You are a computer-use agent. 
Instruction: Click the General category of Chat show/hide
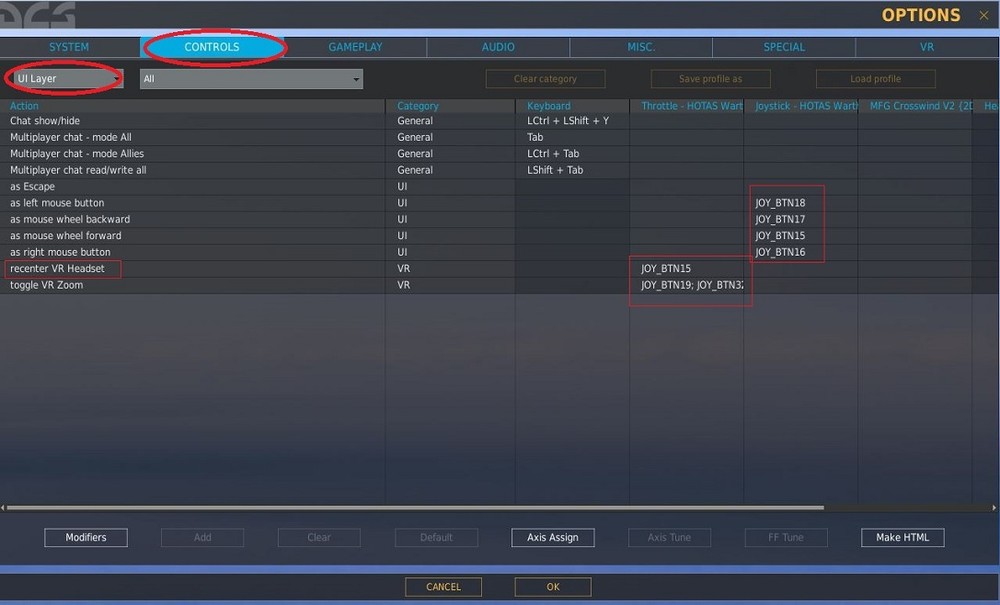click(450, 120)
